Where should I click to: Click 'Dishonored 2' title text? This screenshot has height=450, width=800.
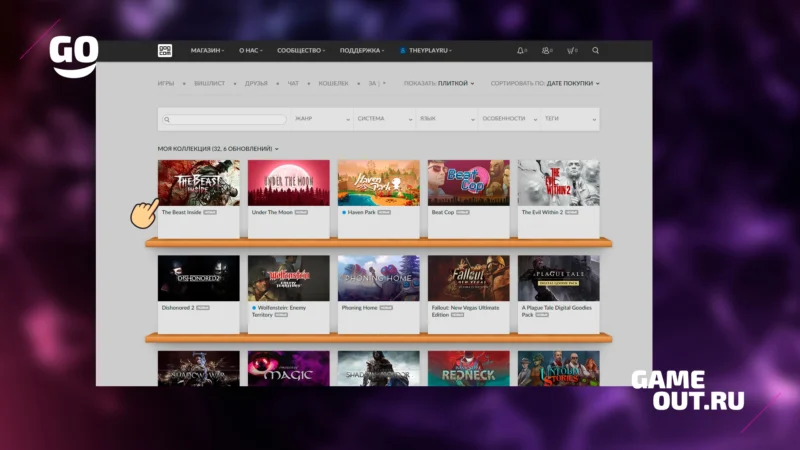point(178,308)
